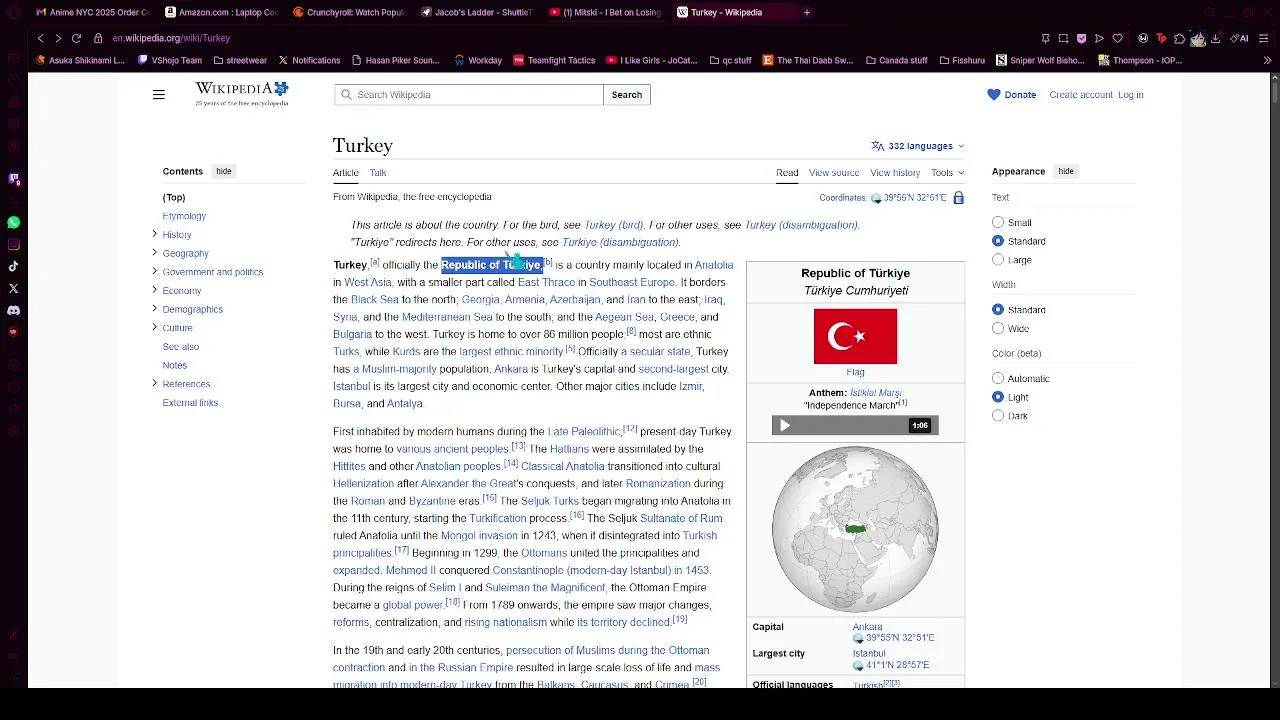This screenshot has height=720, width=1280.
Task: Open Discord in the browser sidebar
Action: 13,311
